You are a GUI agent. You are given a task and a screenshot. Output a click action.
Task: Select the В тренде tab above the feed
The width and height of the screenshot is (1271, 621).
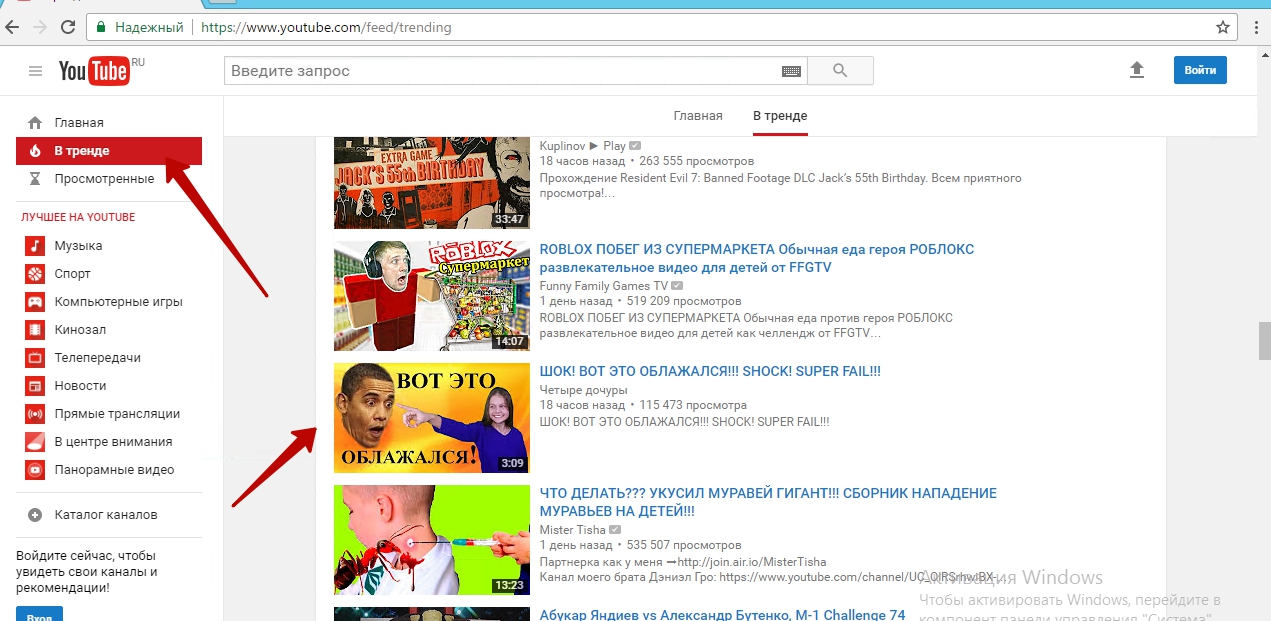tap(780, 116)
